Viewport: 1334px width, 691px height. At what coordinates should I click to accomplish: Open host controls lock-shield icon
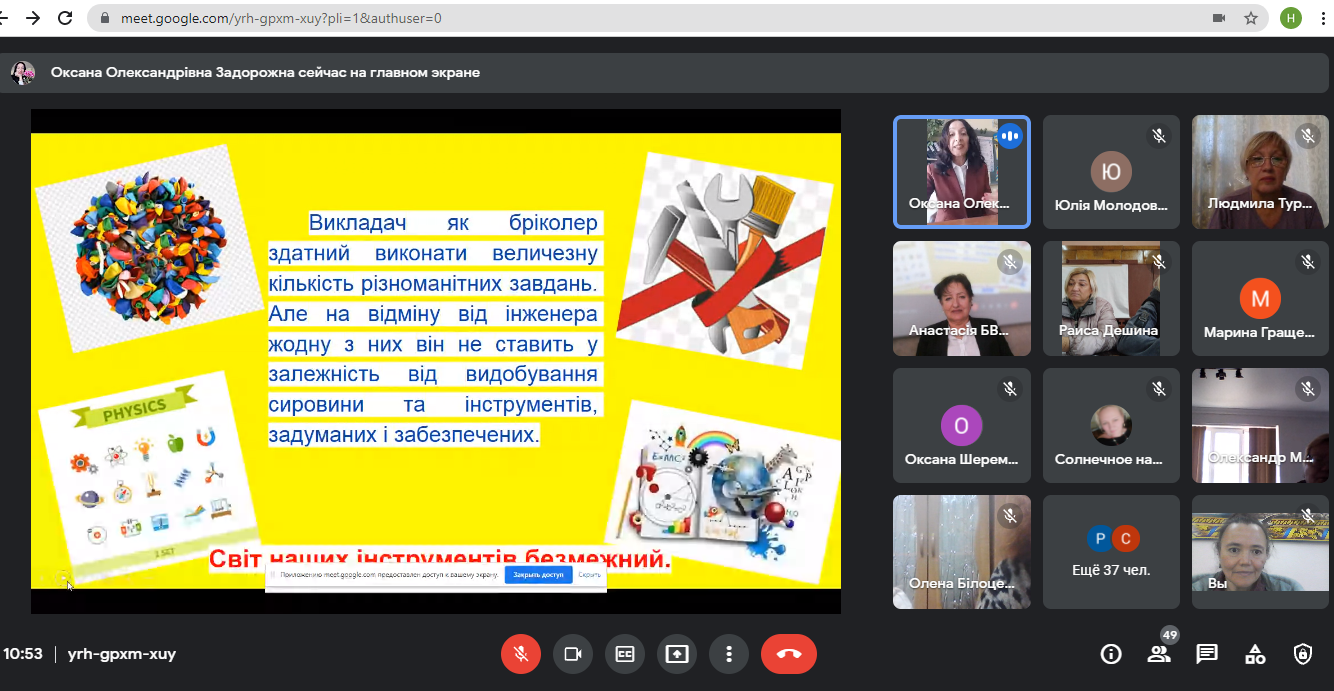1303,654
